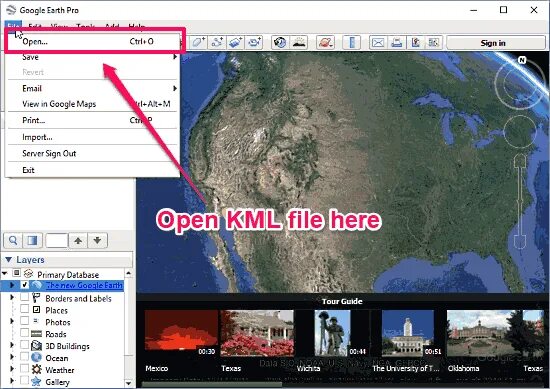Click the Ocean layer globe icon
Image resolution: width=550 pixels, height=389 pixels.
click(x=36, y=358)
